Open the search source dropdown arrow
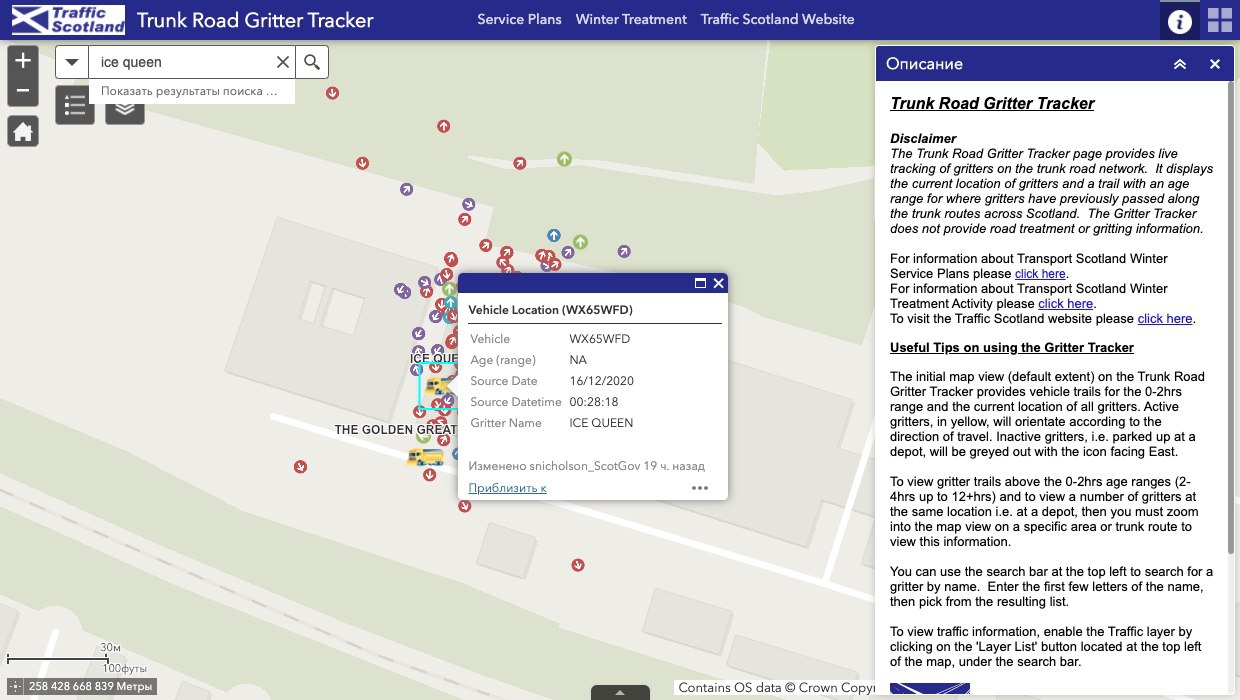This screenshot has height=700, width=1240. coord(72,62)
